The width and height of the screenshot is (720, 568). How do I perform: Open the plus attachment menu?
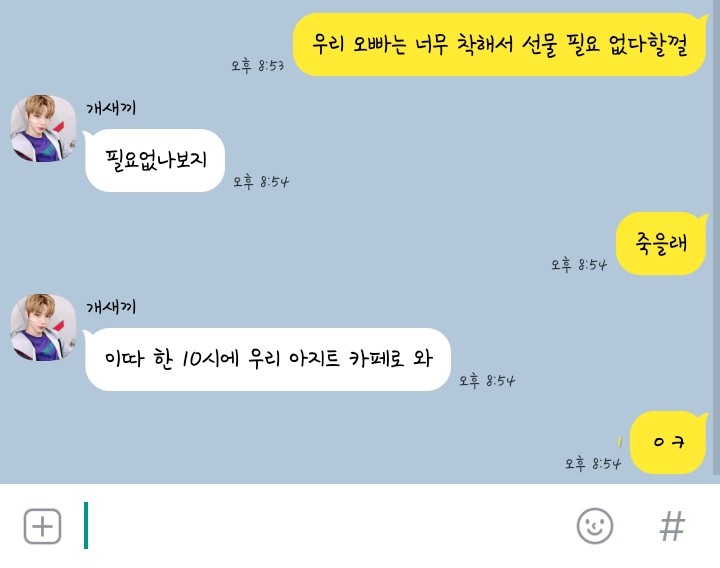[x=42, y=526]
